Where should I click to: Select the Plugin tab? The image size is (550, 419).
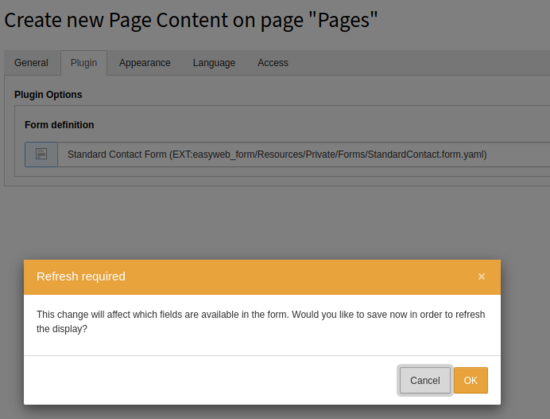point(84,63)
